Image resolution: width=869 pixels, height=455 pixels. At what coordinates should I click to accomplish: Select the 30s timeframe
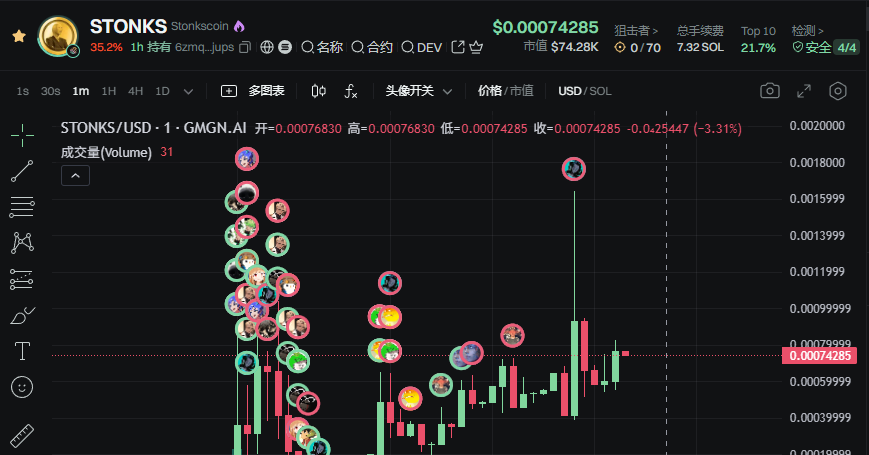click(x=50, y=91)
